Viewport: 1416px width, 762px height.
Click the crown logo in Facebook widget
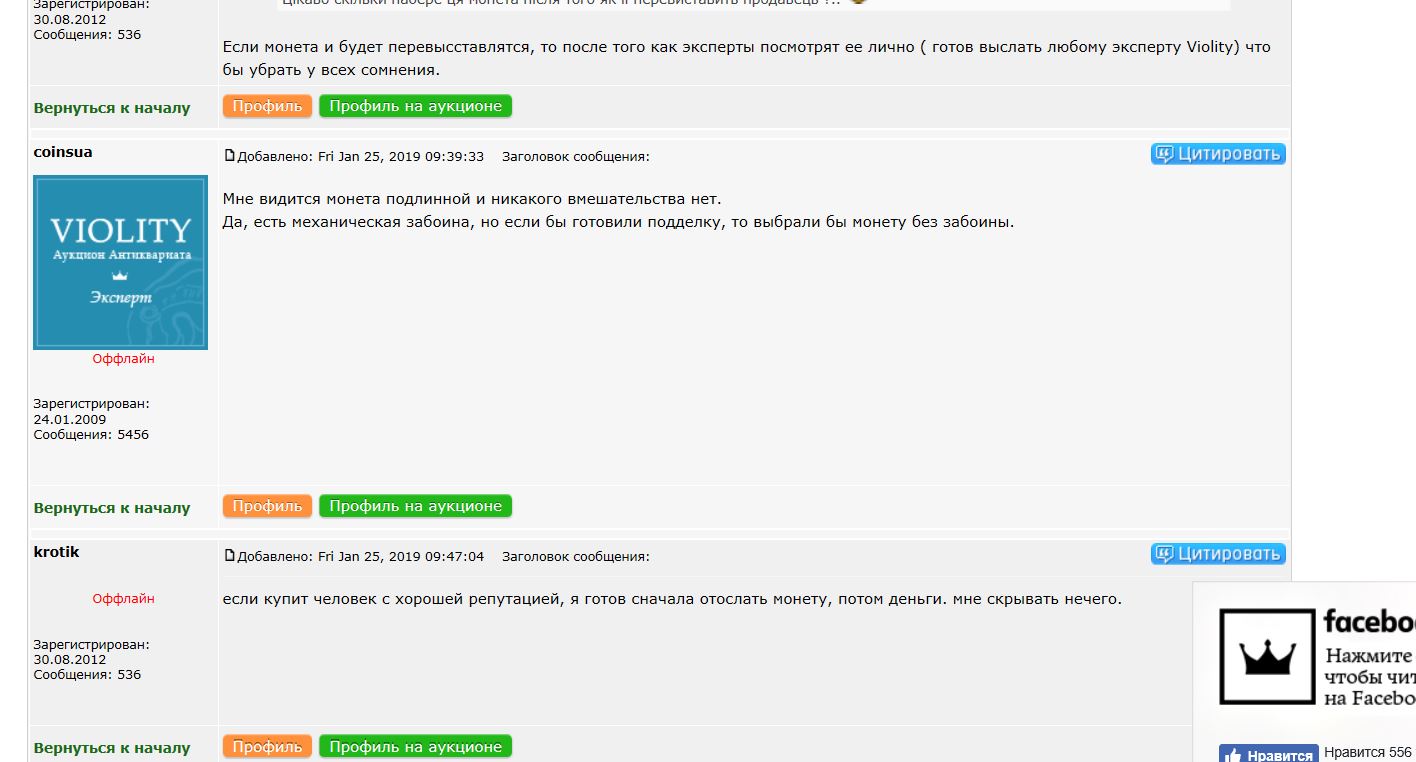pyautogui.click(x=1267, y=656)
